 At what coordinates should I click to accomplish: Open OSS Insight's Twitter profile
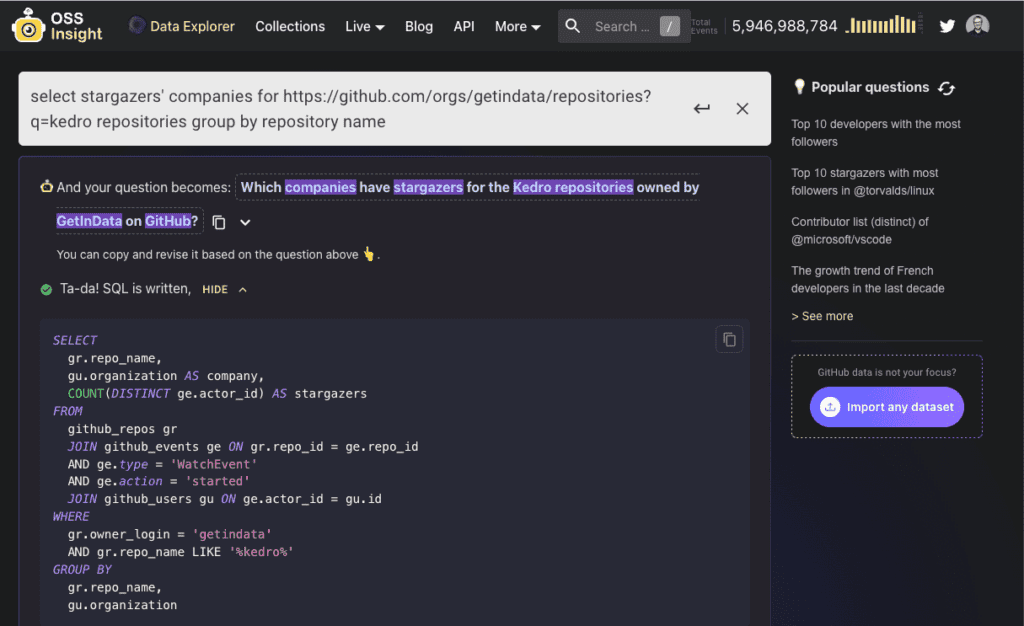946,25
